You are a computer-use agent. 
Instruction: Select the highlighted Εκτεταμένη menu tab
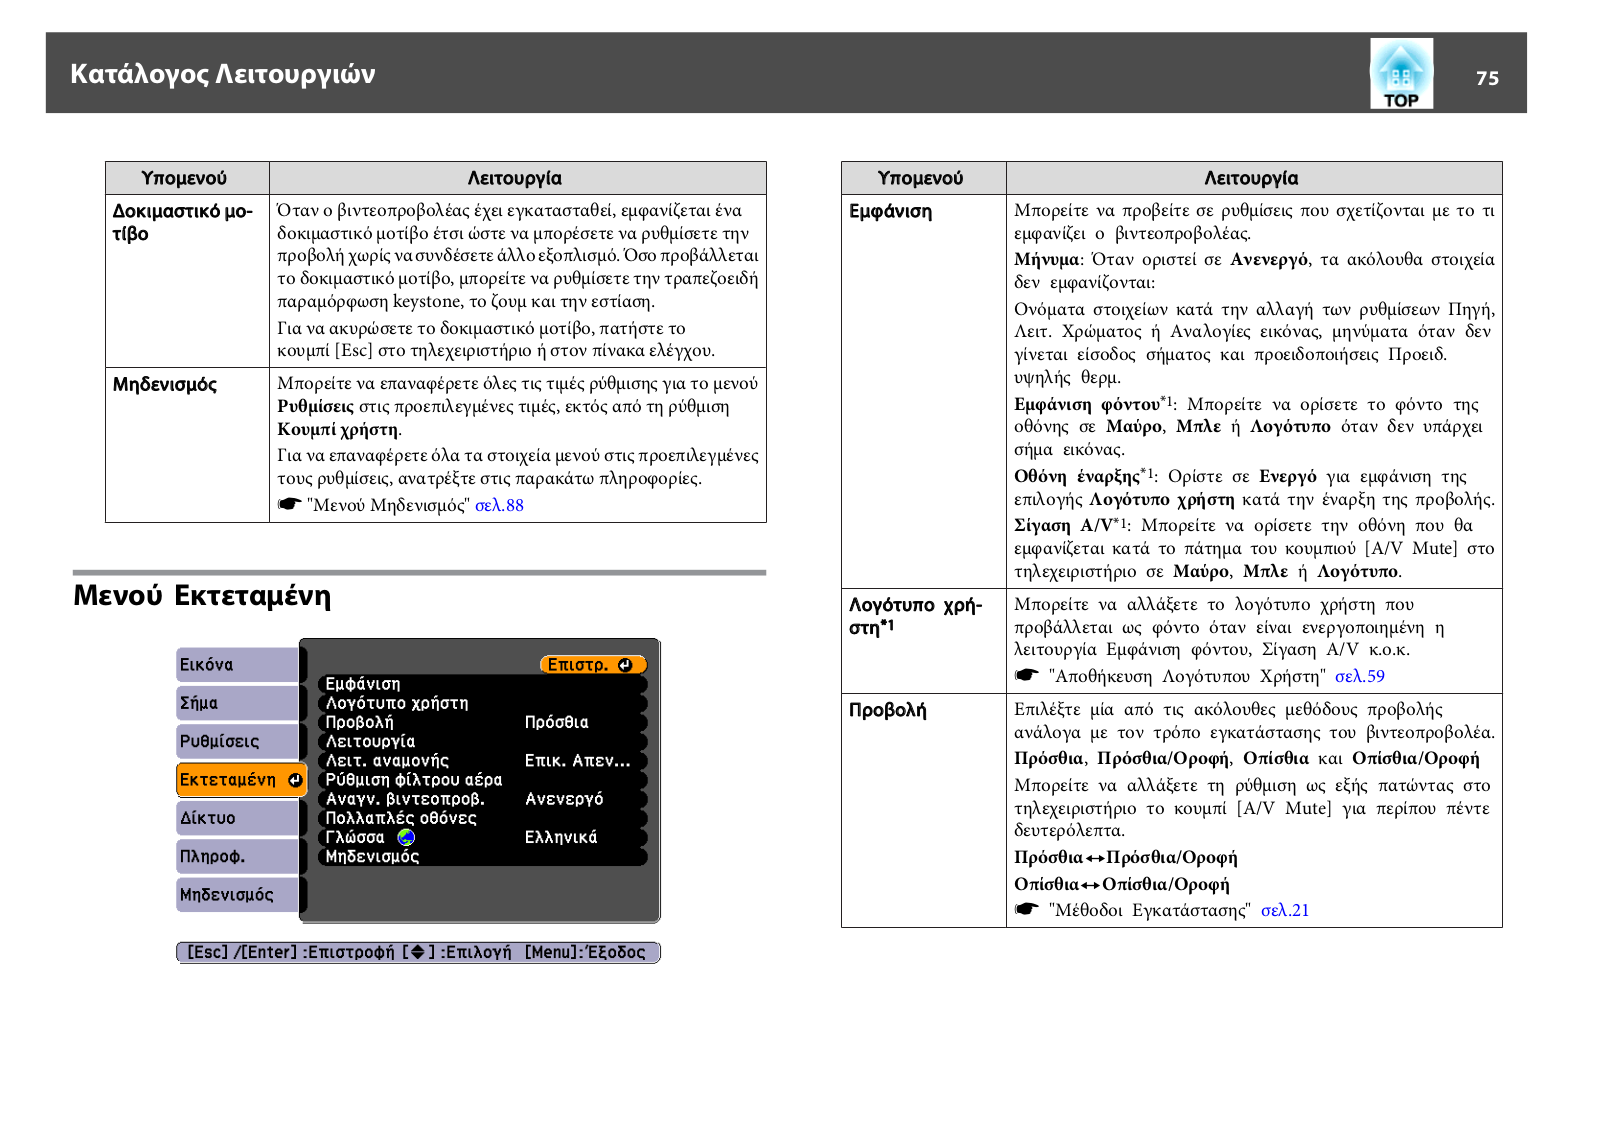pyautogui.click(x=242, y=780)
